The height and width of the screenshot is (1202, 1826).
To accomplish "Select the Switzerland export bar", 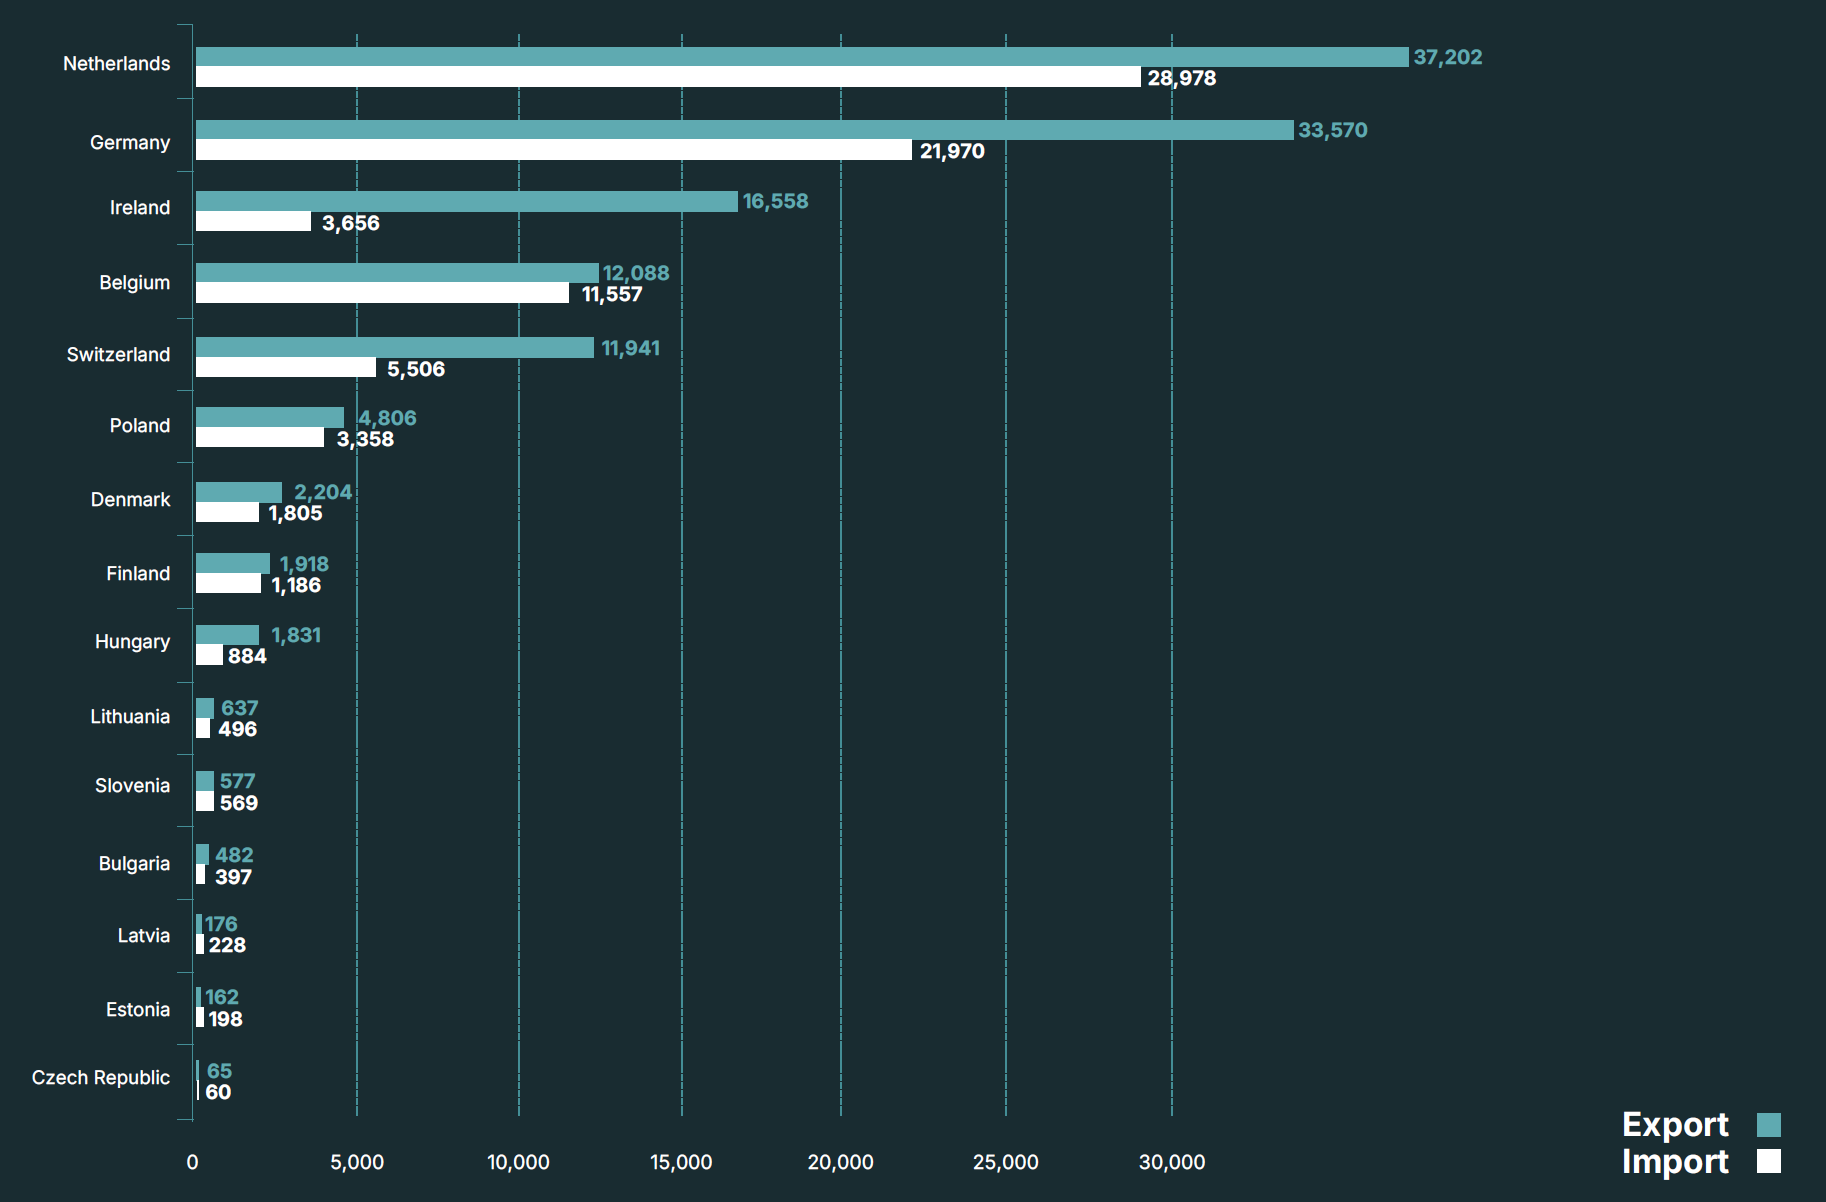I will click(x=394, y=348).
